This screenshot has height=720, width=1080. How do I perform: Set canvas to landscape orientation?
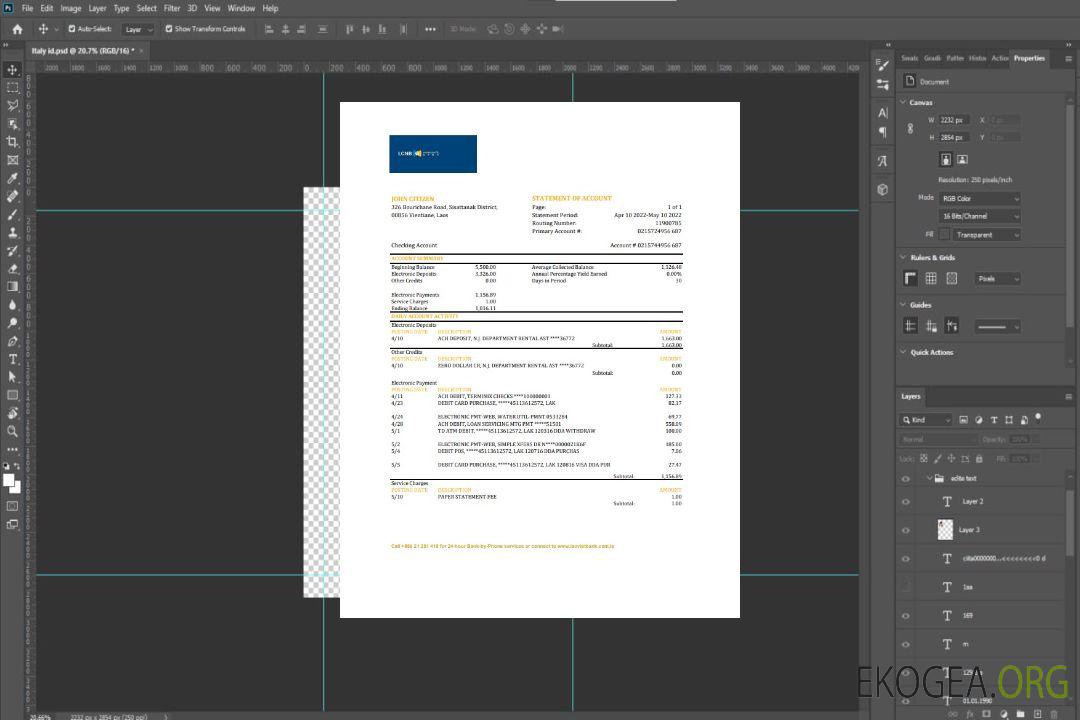pos(962,159)
